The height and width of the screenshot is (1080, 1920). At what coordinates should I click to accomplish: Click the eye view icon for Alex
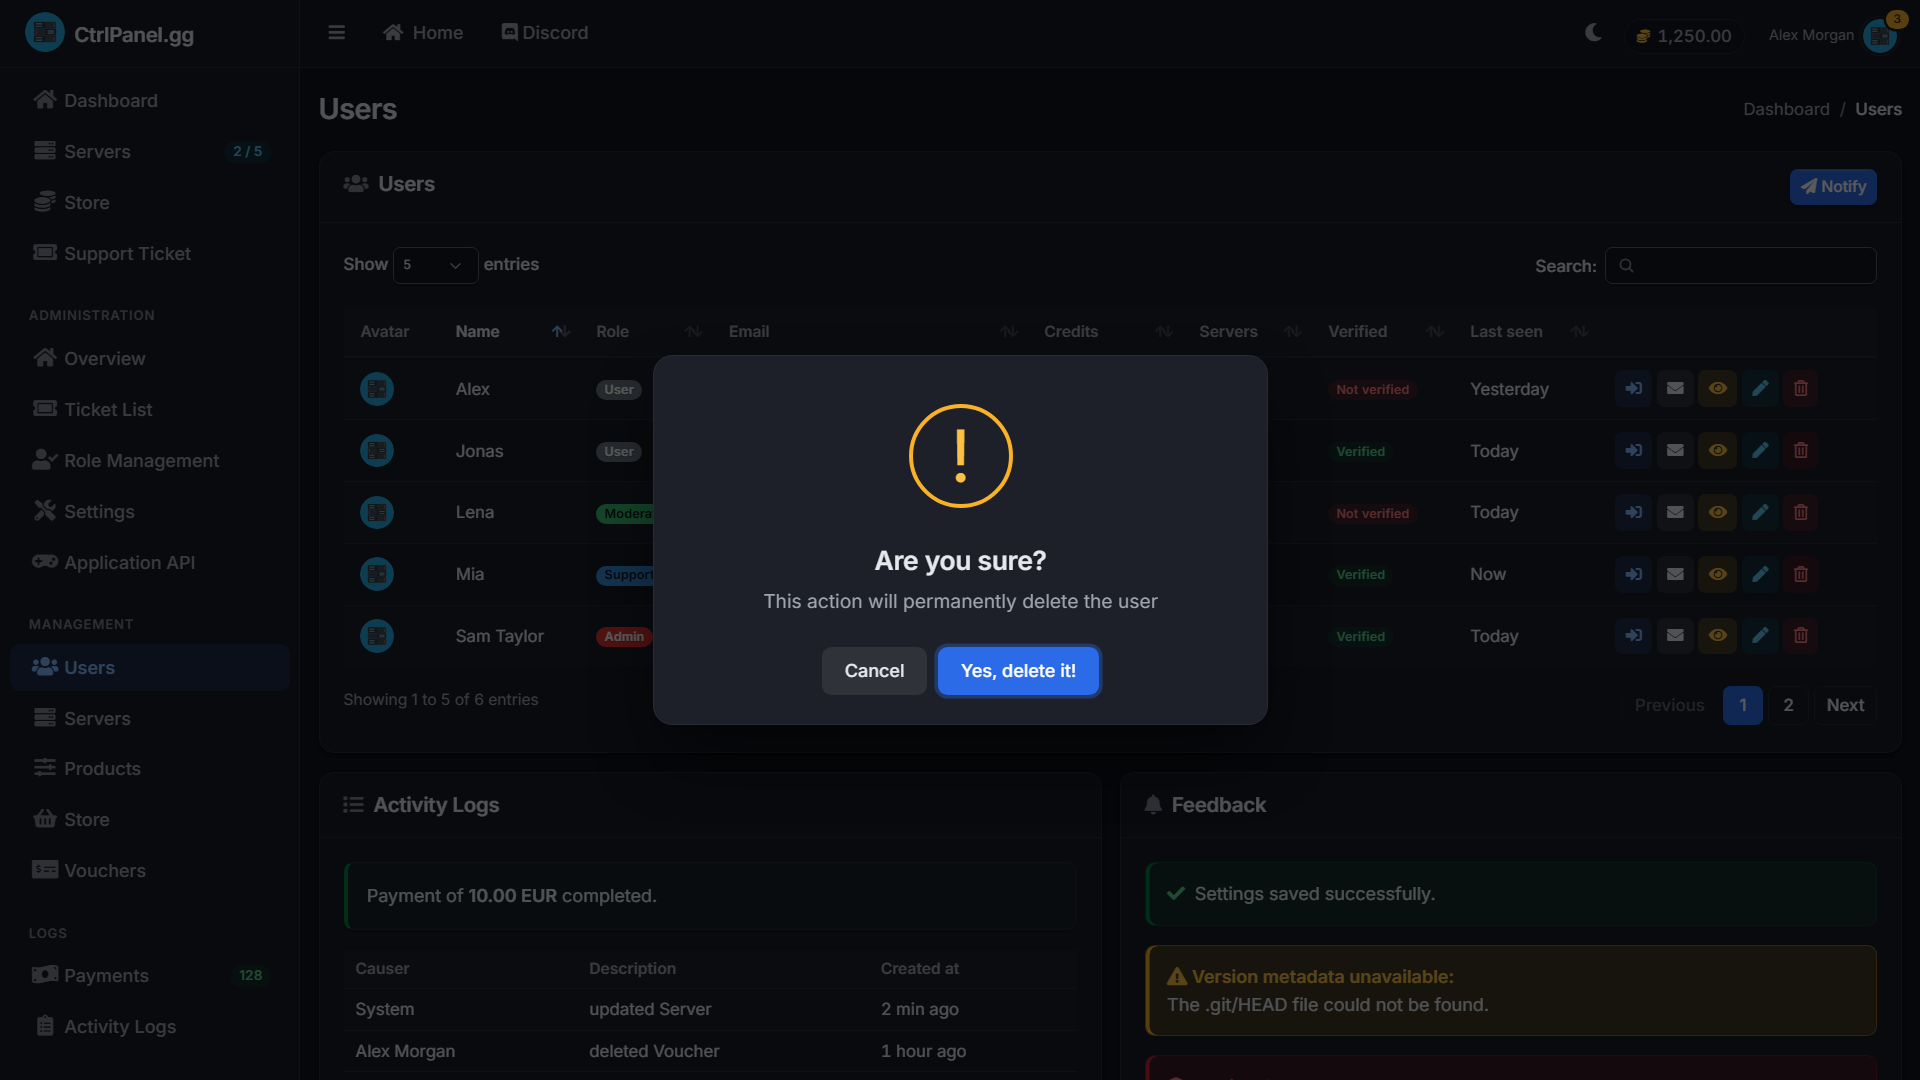pyautogui.click(x=1718, y=389)
